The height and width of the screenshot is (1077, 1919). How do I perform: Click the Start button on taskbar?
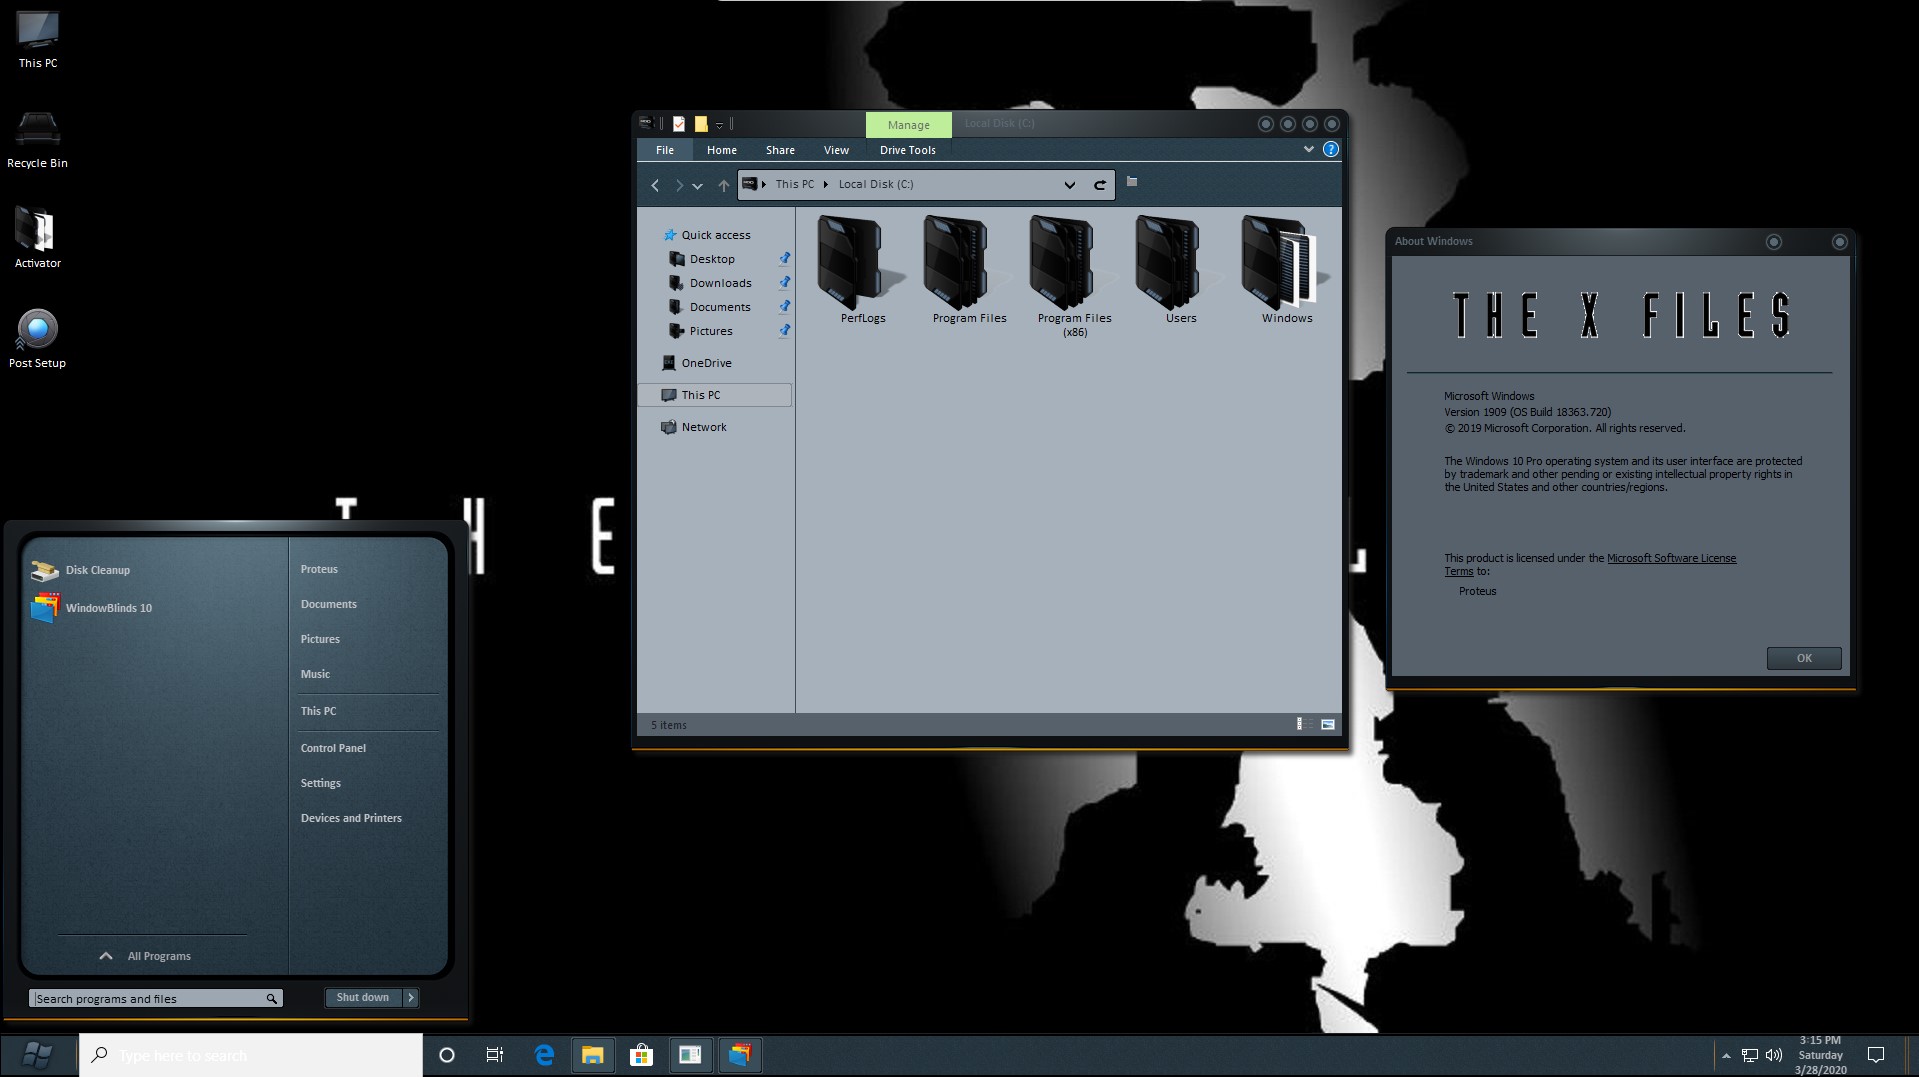(38, 1055)
